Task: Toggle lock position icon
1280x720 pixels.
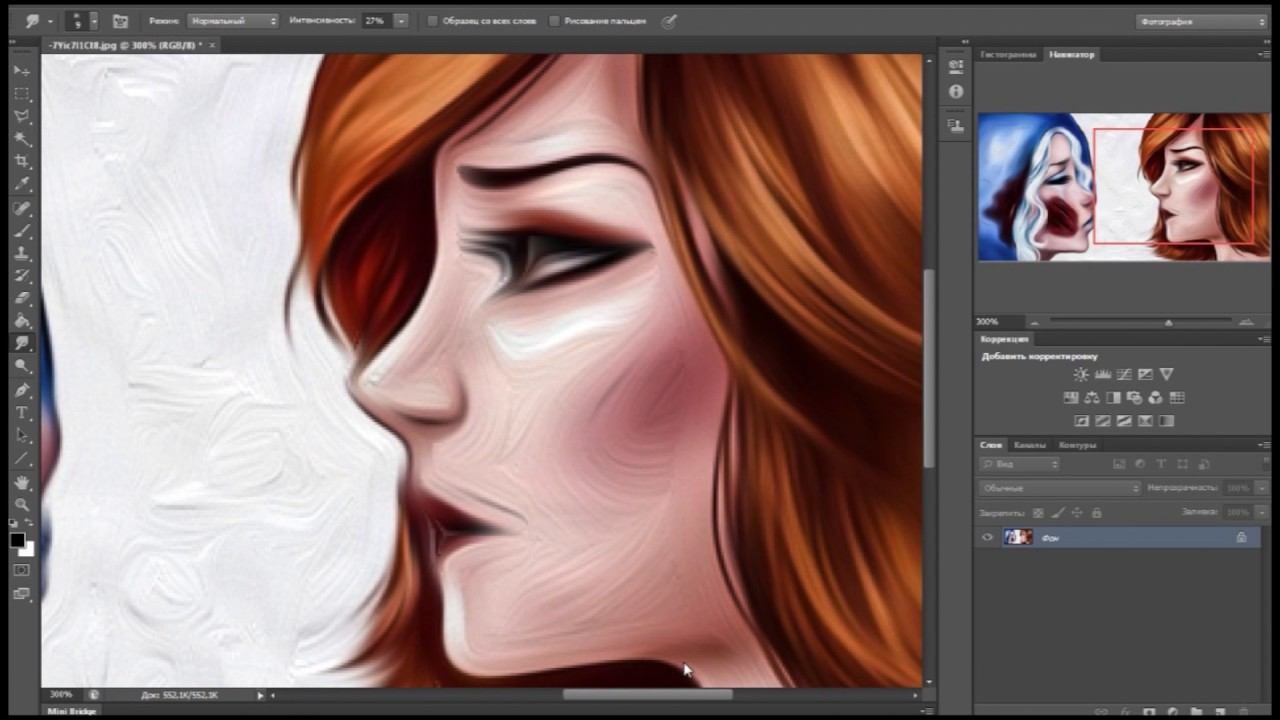Action: click(x=1077, y=512)
